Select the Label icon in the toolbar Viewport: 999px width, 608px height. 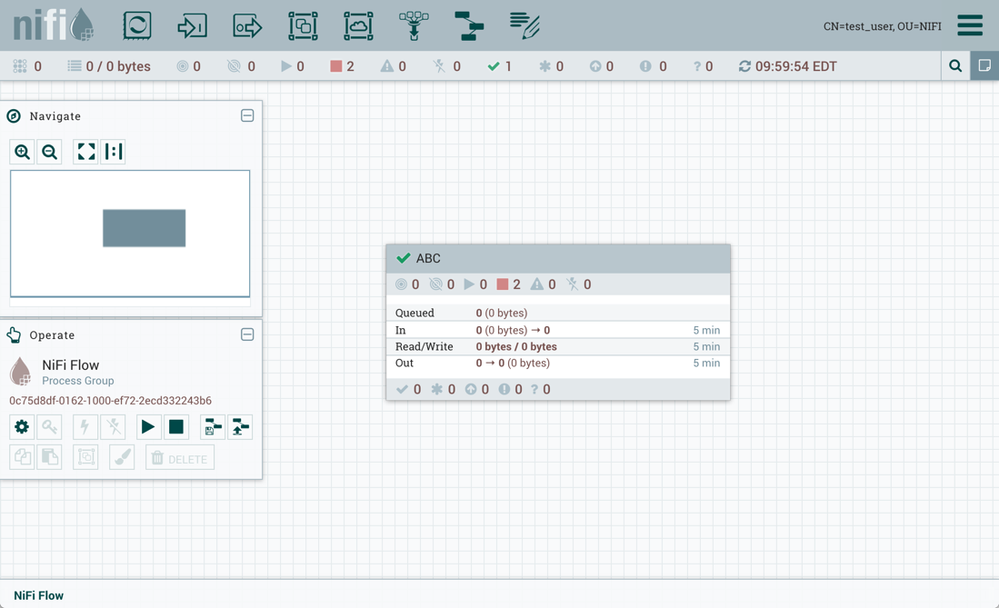(524, 25)
